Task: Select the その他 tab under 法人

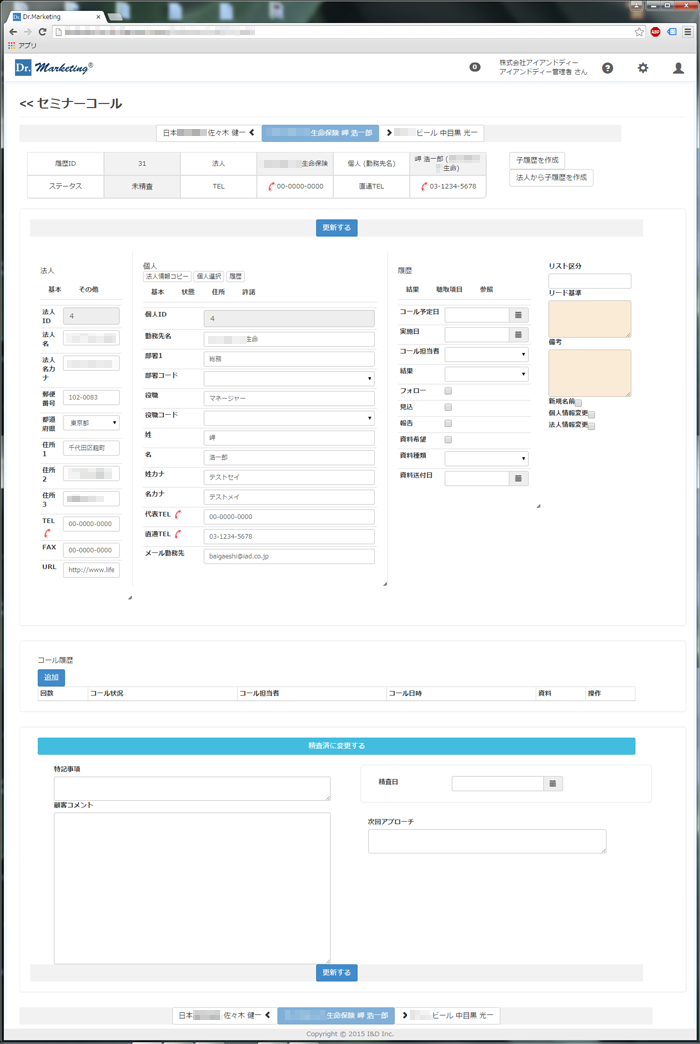Action: tap(88, 289)
